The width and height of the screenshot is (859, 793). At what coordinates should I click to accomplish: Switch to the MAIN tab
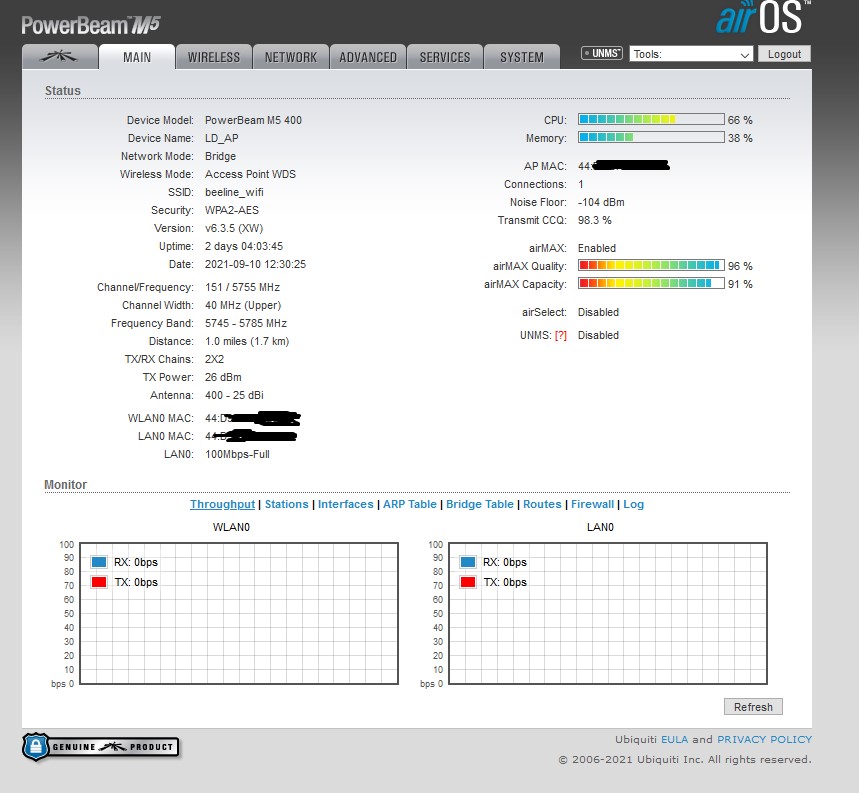pos(137,57)
